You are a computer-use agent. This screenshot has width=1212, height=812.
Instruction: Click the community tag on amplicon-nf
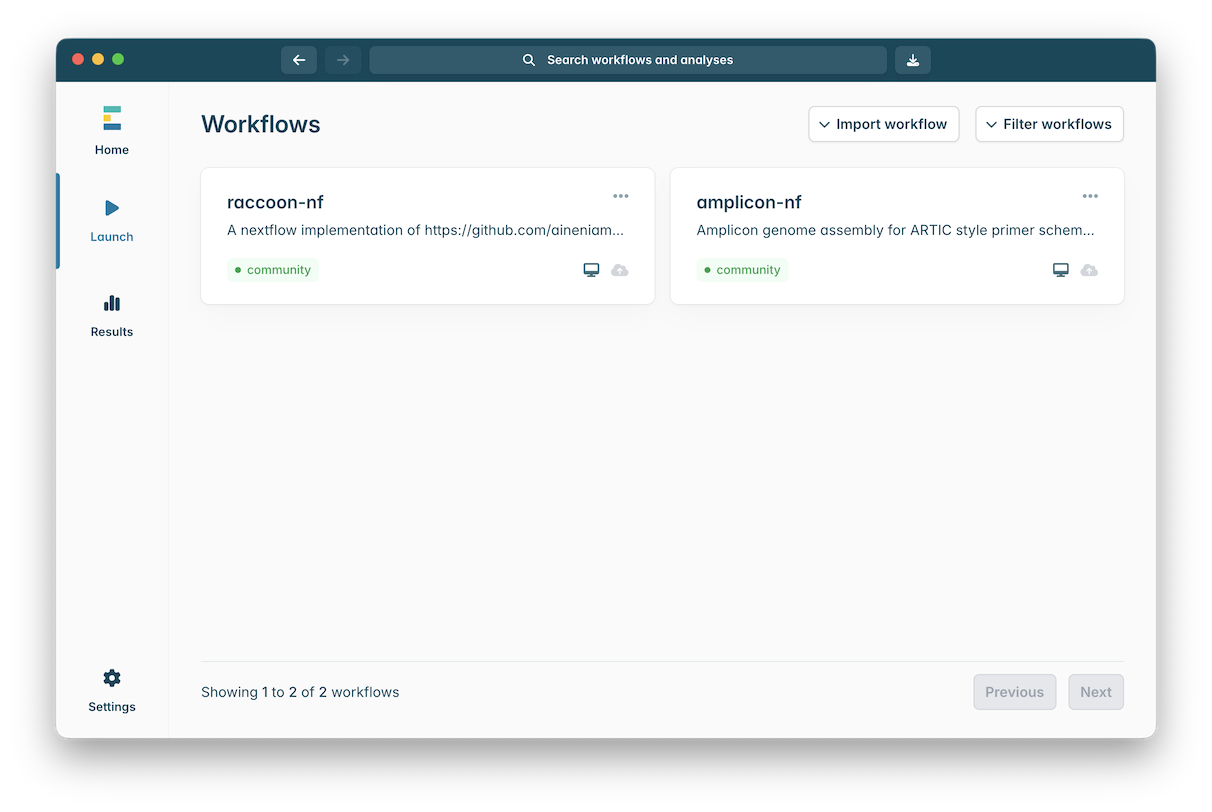click(741, 270)
